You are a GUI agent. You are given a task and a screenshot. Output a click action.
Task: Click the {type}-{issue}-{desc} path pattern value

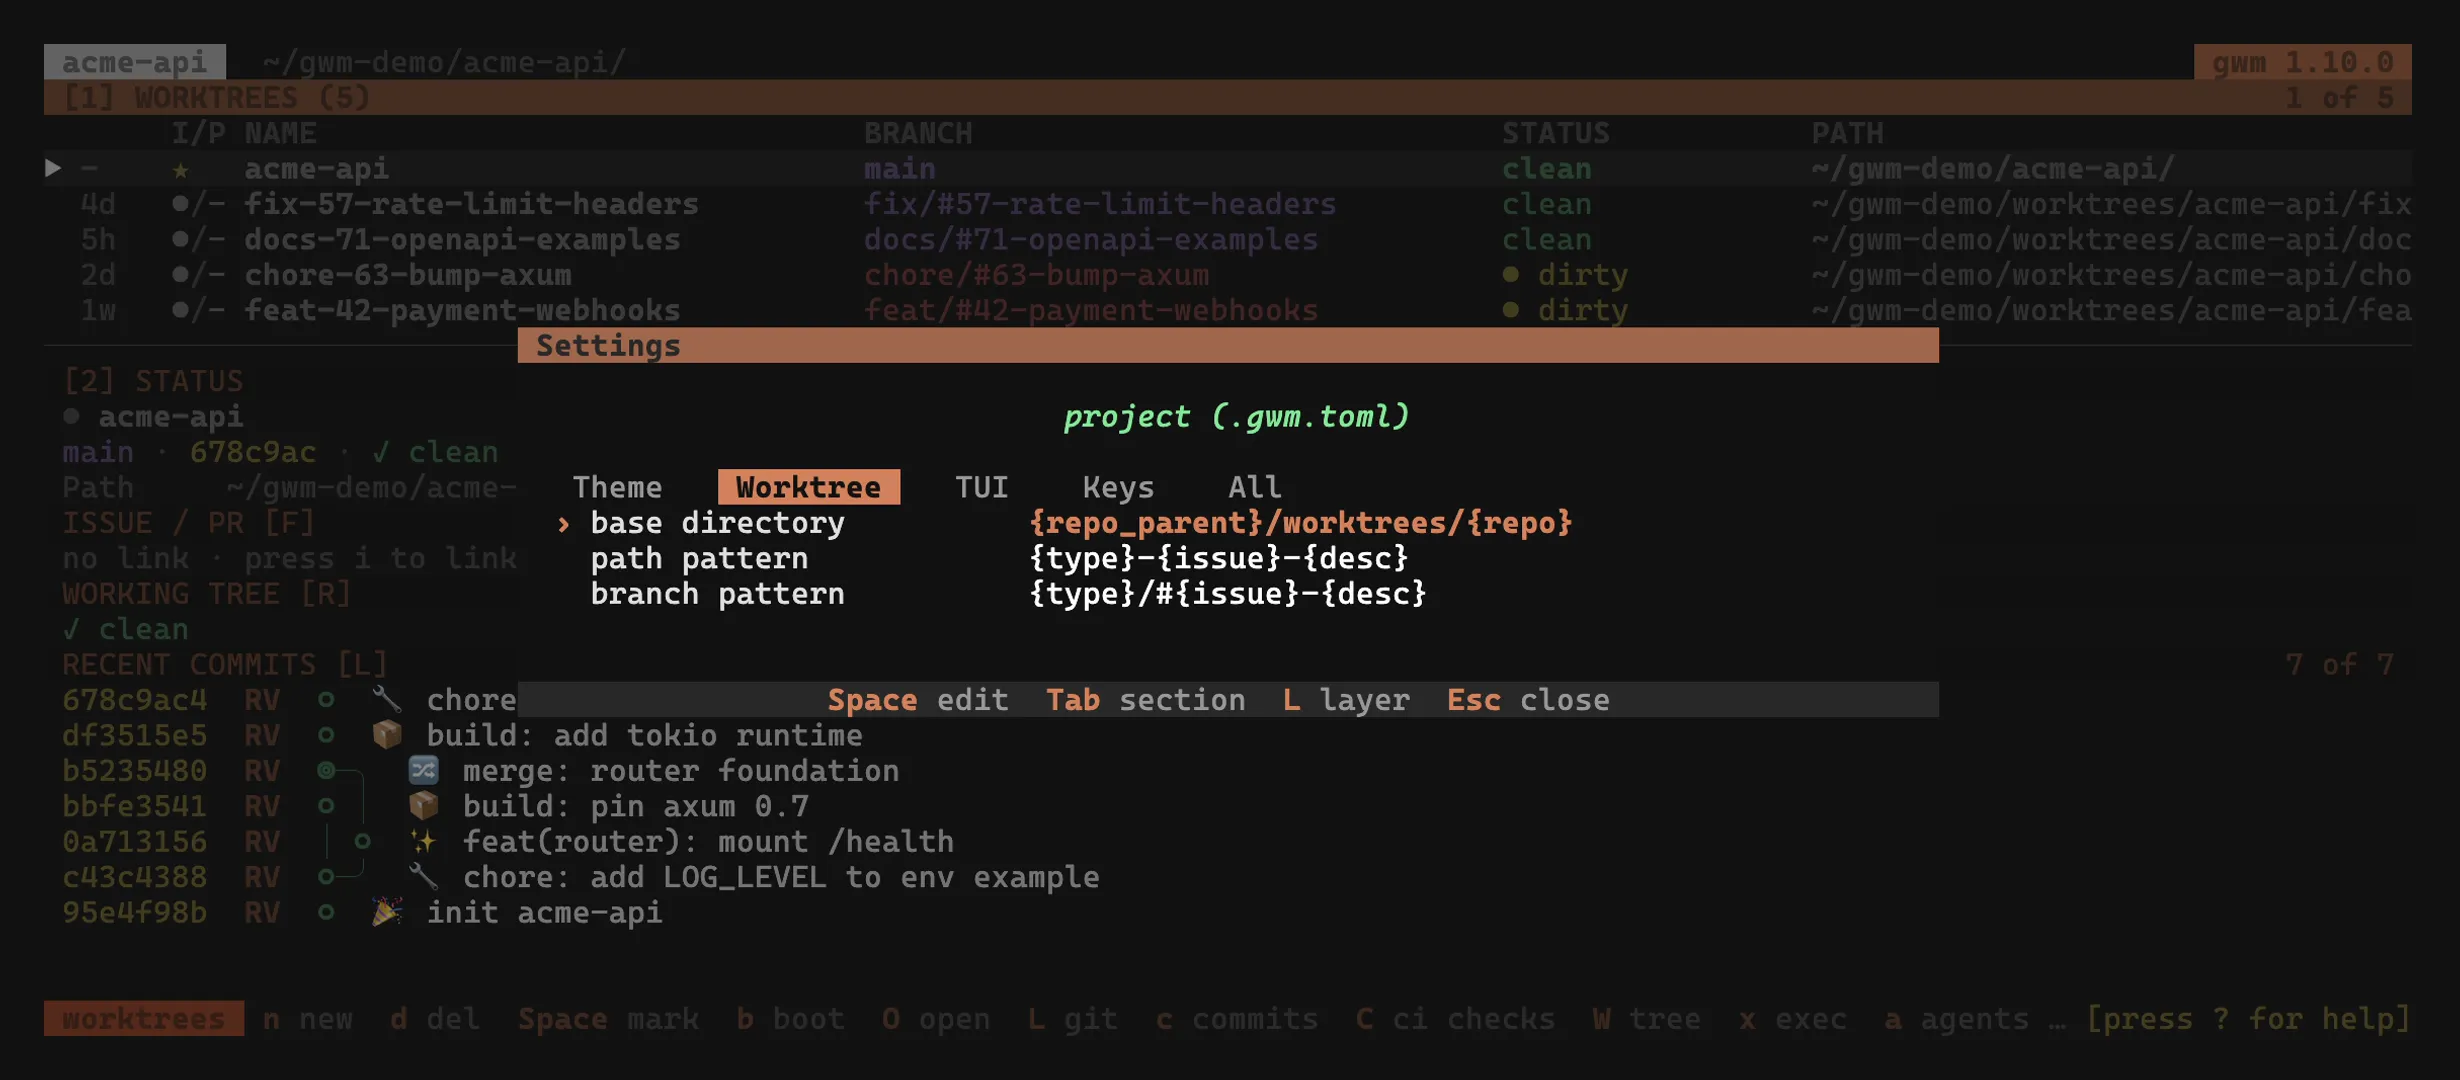click(1218, 558)
